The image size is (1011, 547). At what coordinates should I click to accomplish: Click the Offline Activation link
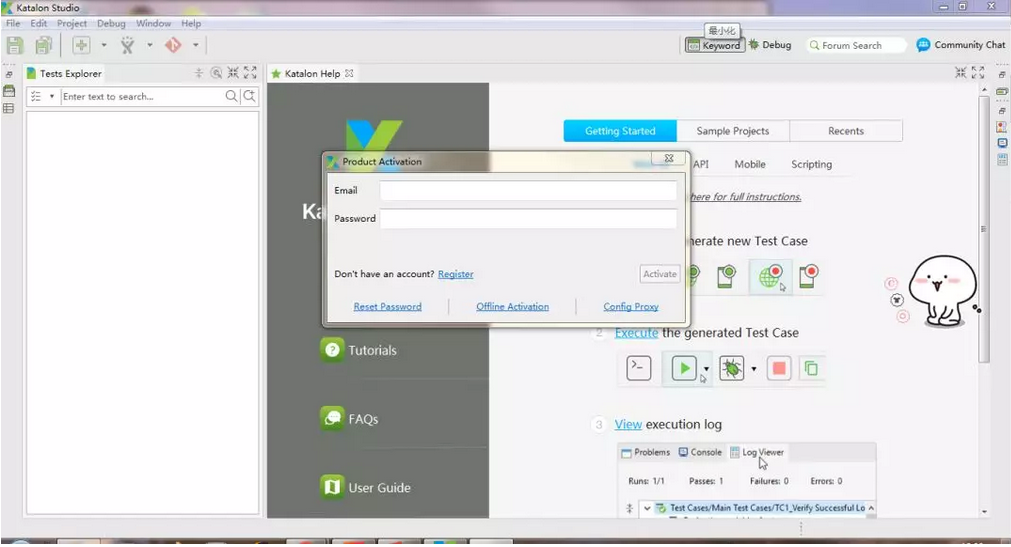(513, 306)
